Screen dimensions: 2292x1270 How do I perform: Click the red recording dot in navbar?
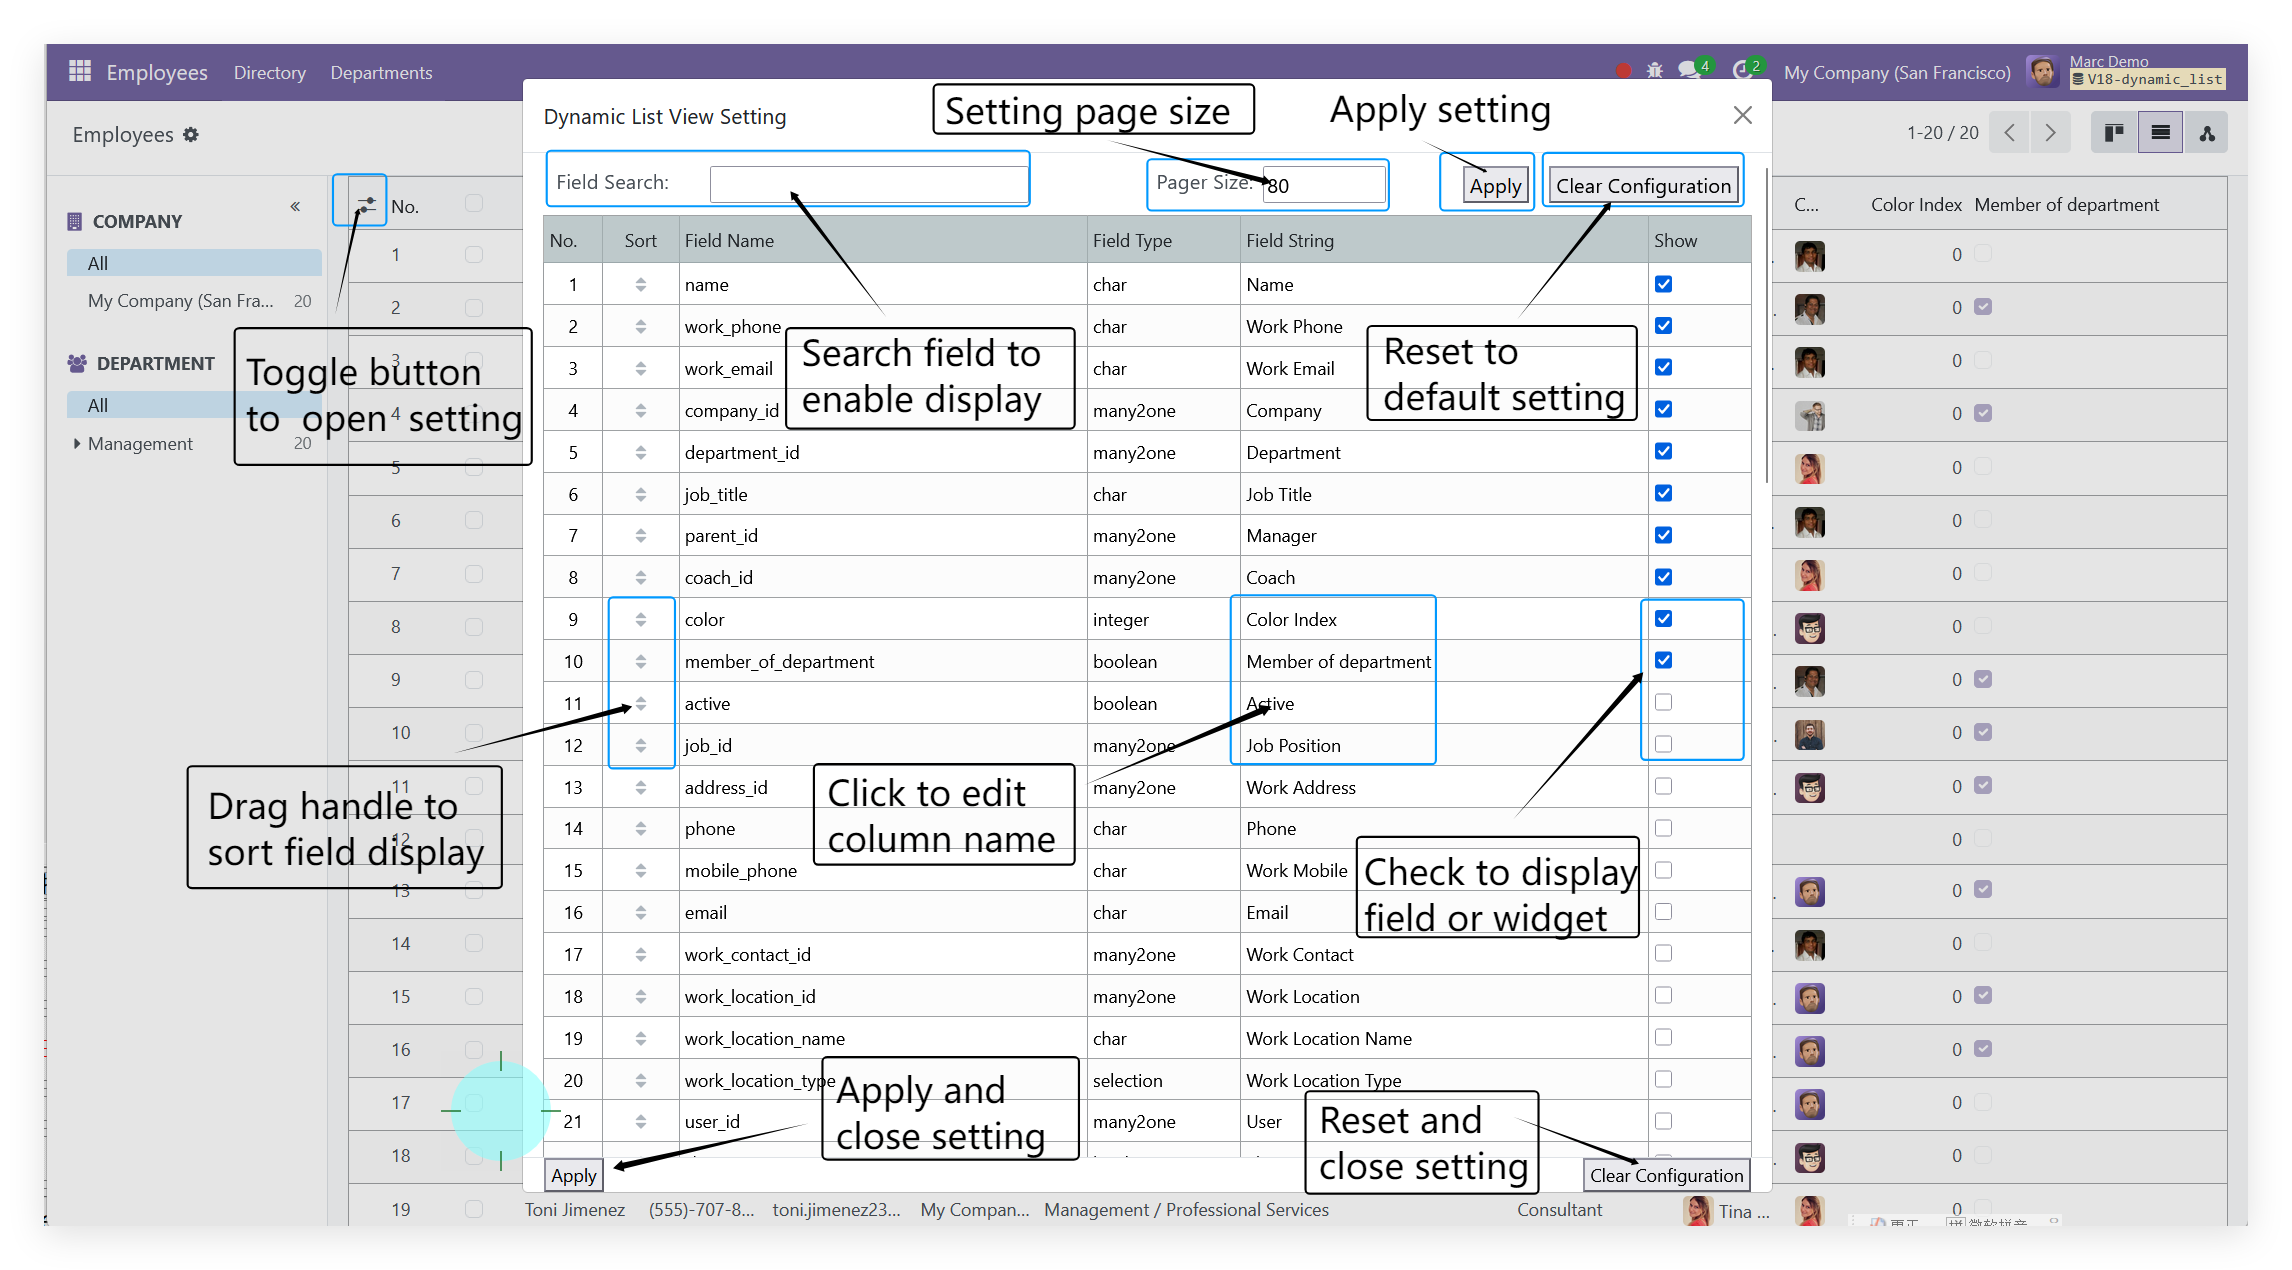point(1623,71)
